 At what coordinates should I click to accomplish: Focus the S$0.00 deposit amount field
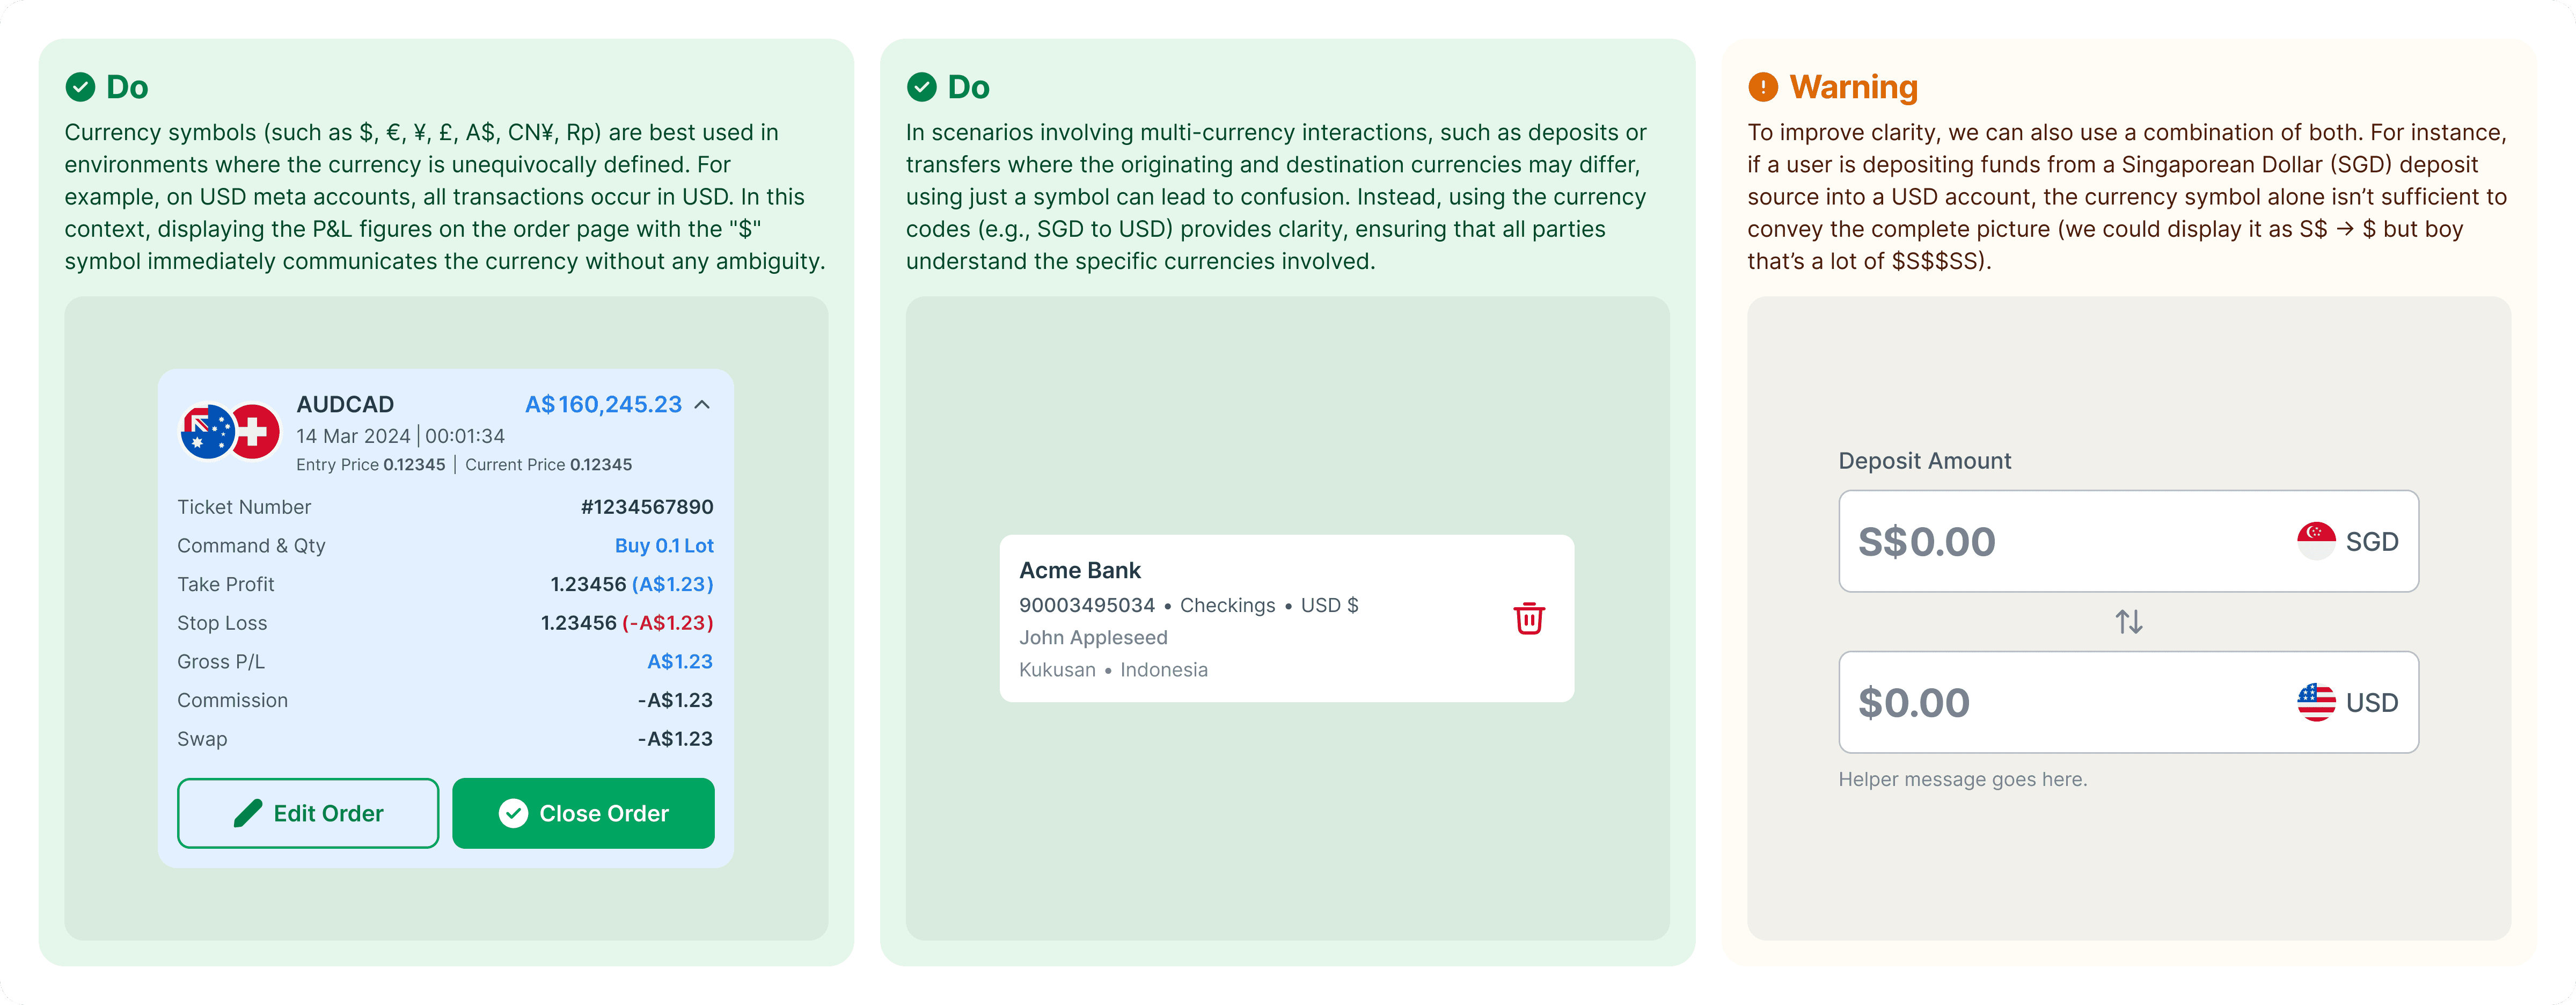click(x=2128, y=541)
